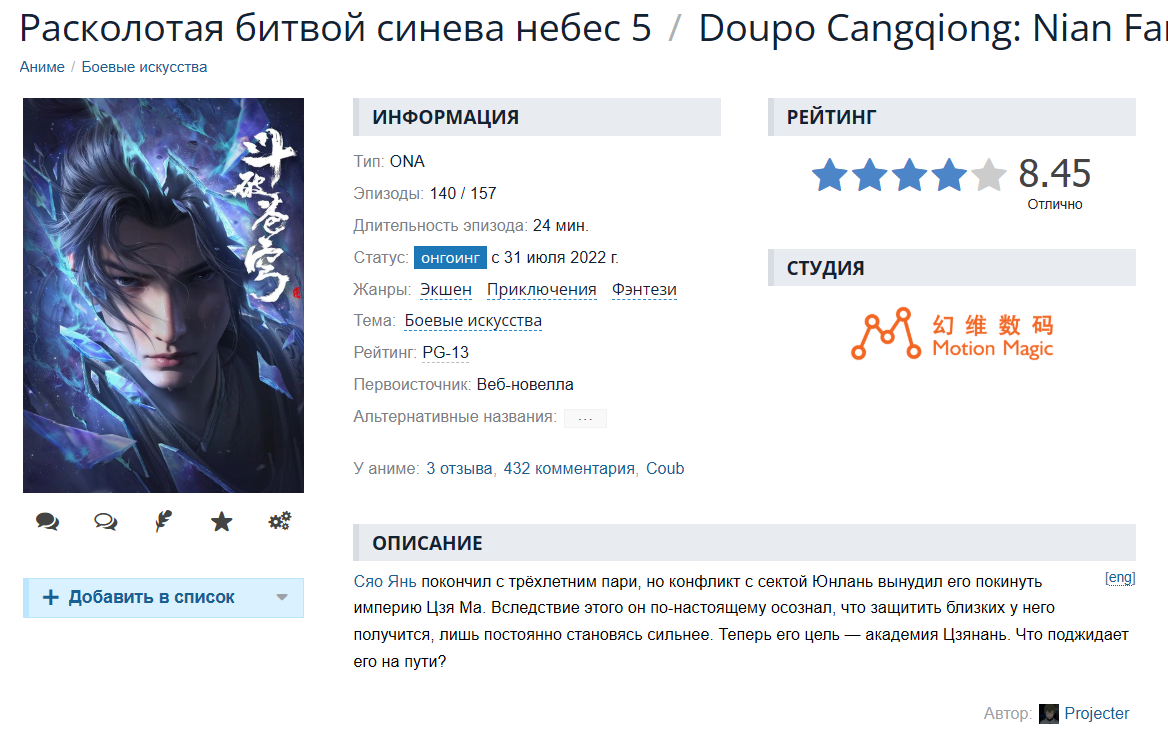Switch description to English via eng

[x=1120, y=577]
